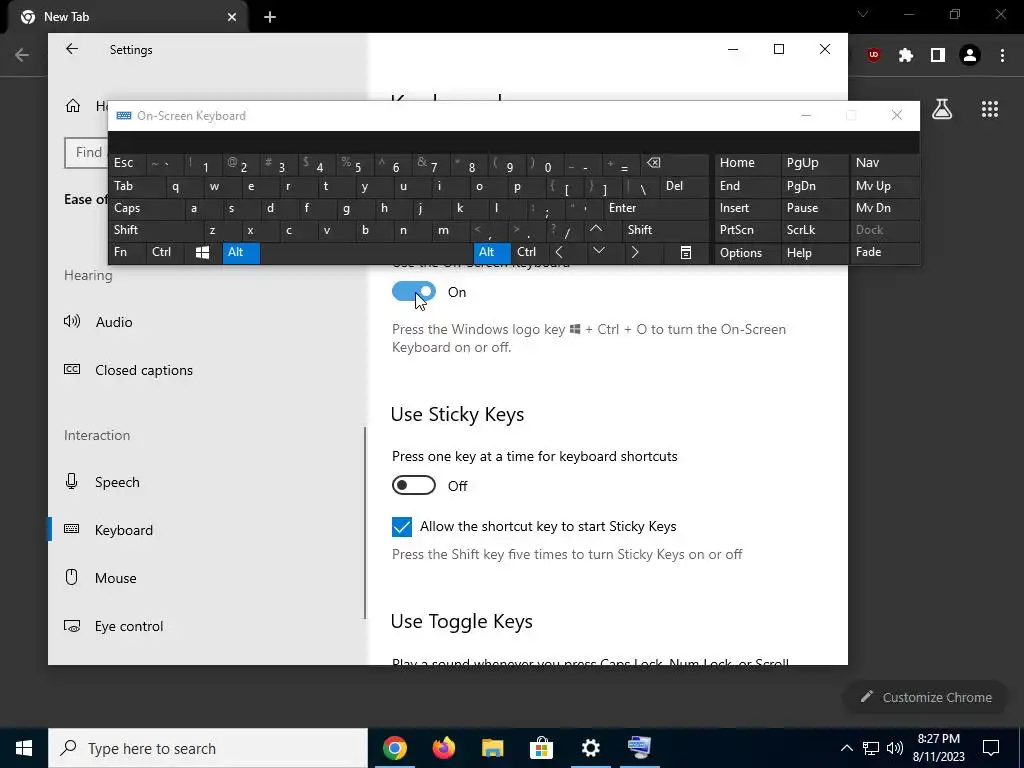This screenshot has width=1024, height=768.
Task: Enable the Sticky Keys toggle
Action: 413,485
